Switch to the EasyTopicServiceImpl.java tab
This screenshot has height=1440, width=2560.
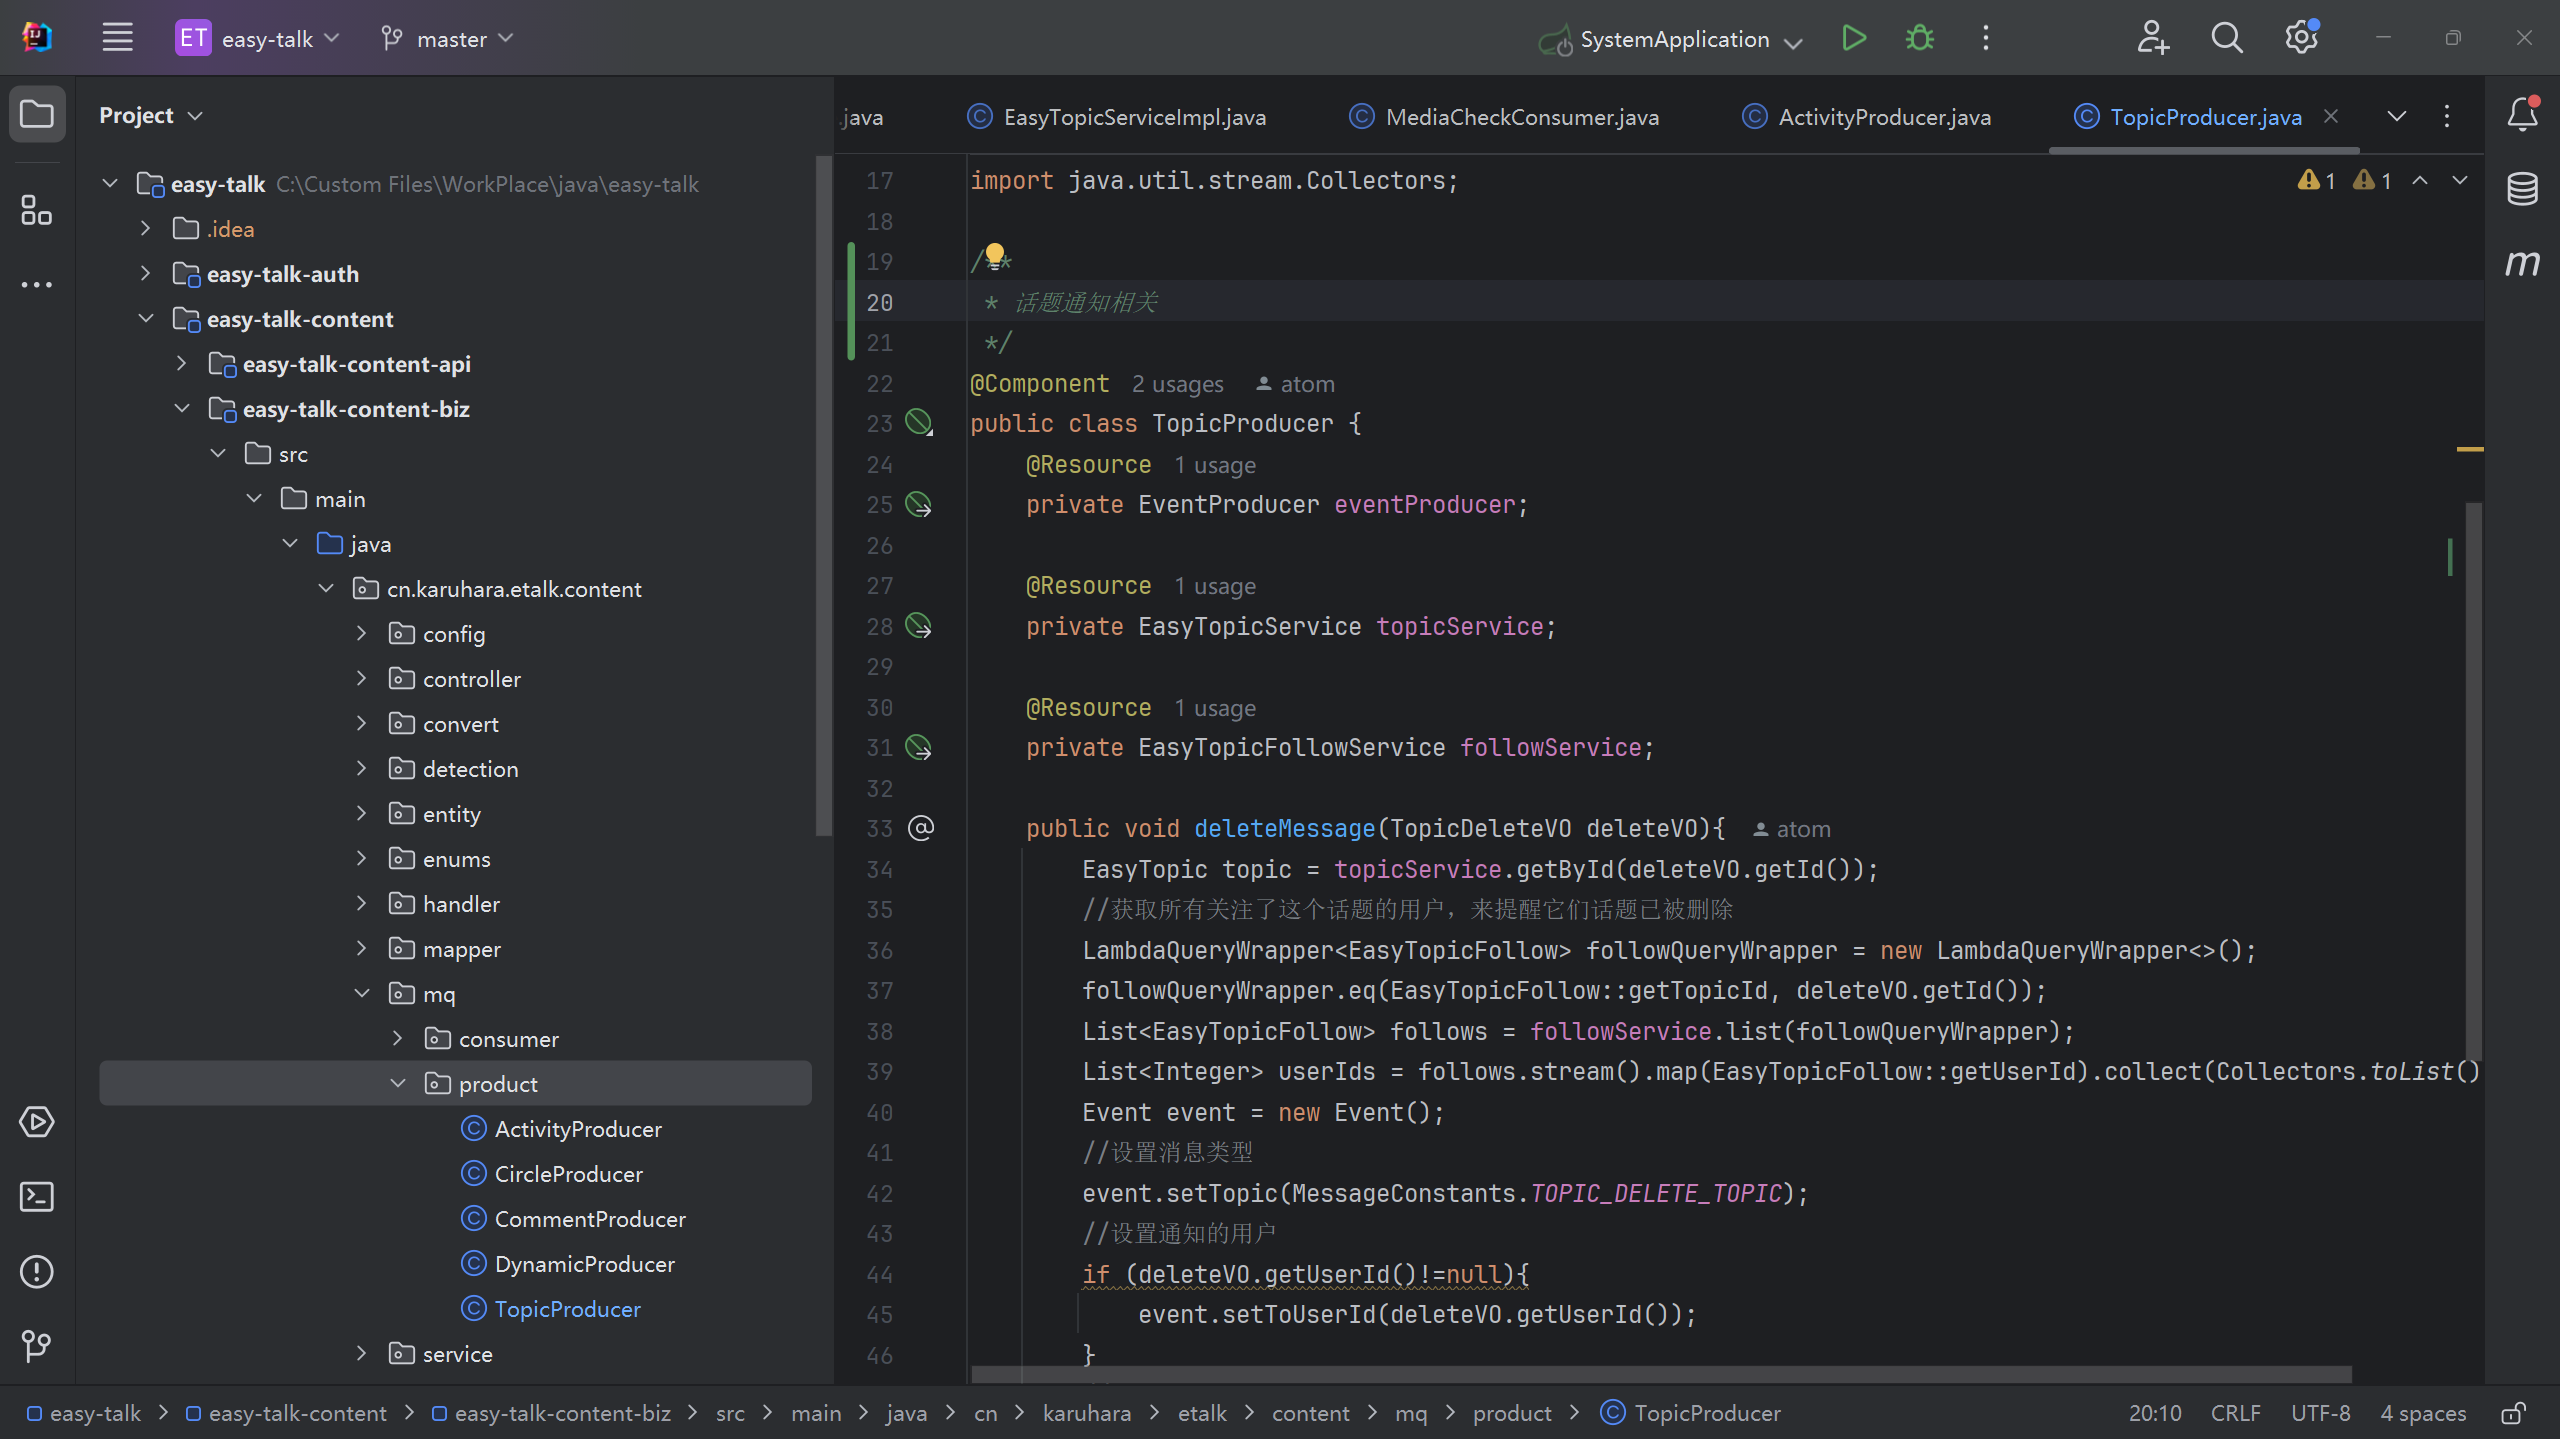pyautogui.click(x=1134, y=117)
